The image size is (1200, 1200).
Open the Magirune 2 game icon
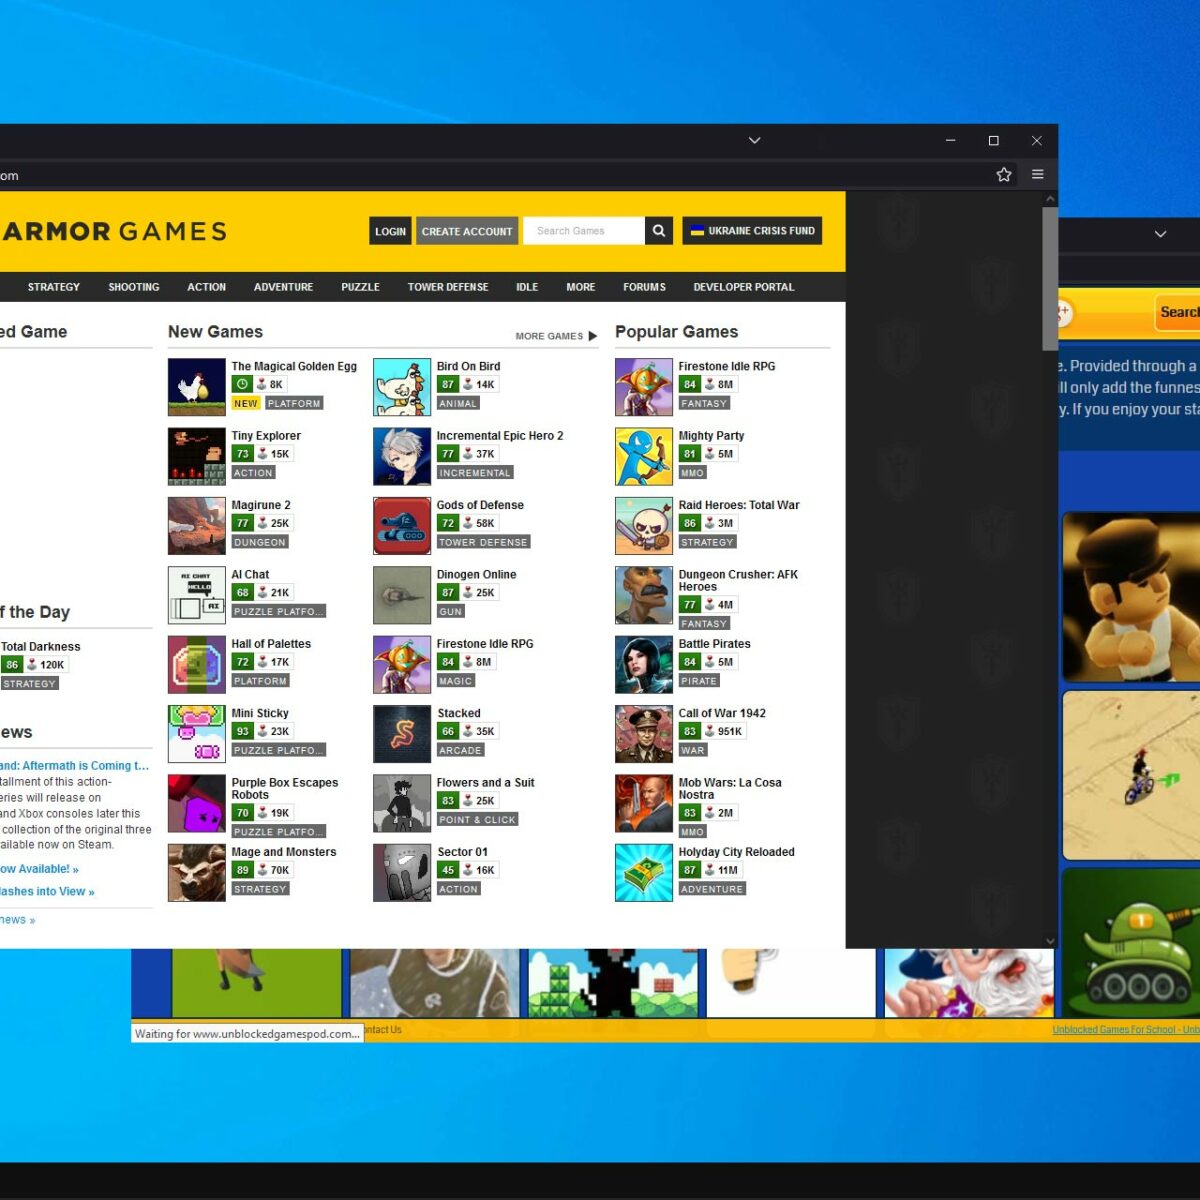(196, 525)
